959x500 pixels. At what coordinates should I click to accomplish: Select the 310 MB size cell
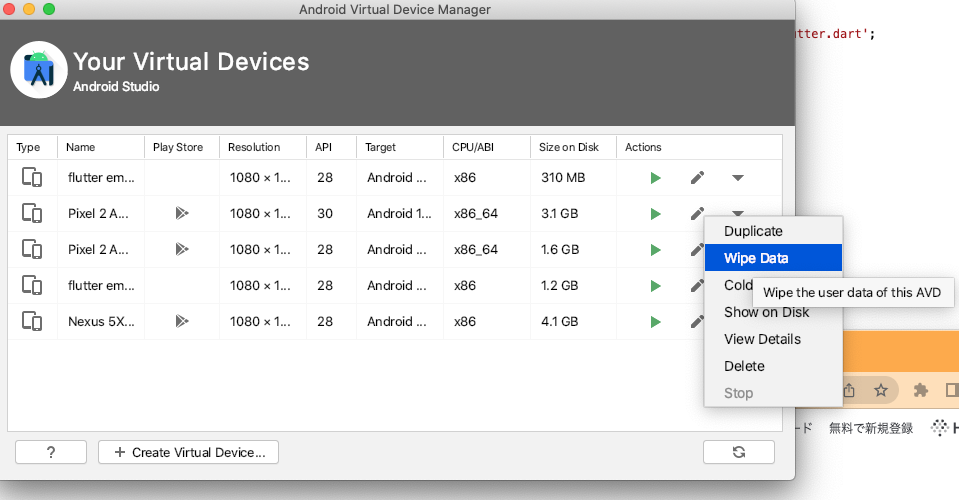click(573, 177)
